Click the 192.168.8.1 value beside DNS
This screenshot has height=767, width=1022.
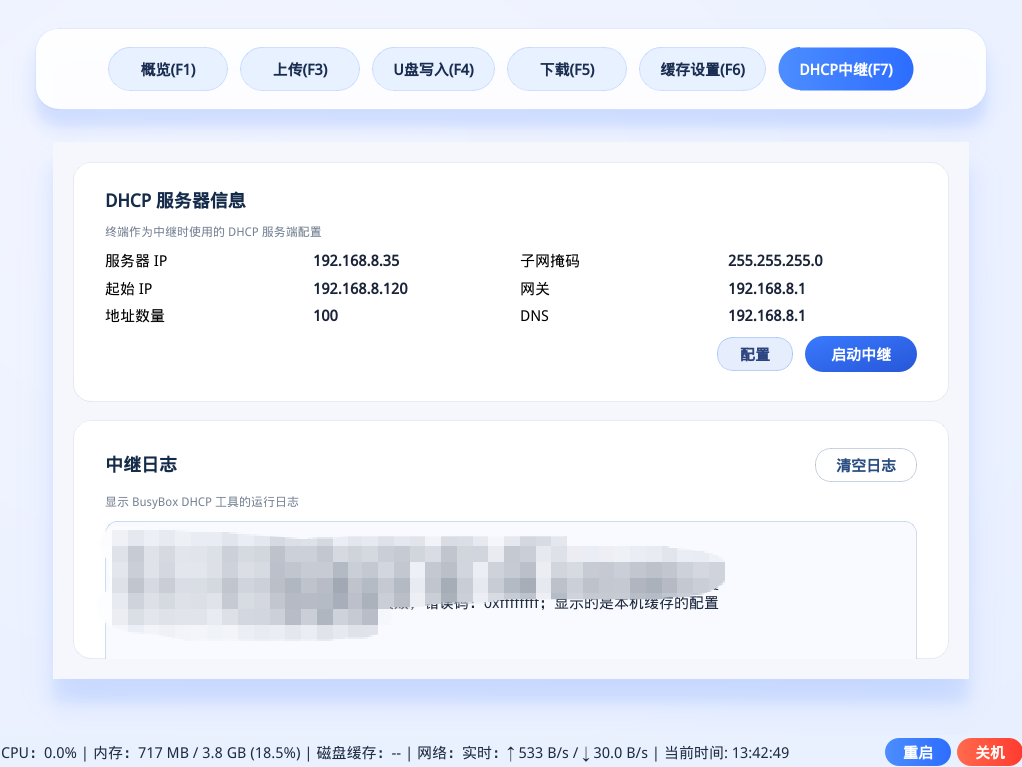pyautogui.click(x=766, y=316)
